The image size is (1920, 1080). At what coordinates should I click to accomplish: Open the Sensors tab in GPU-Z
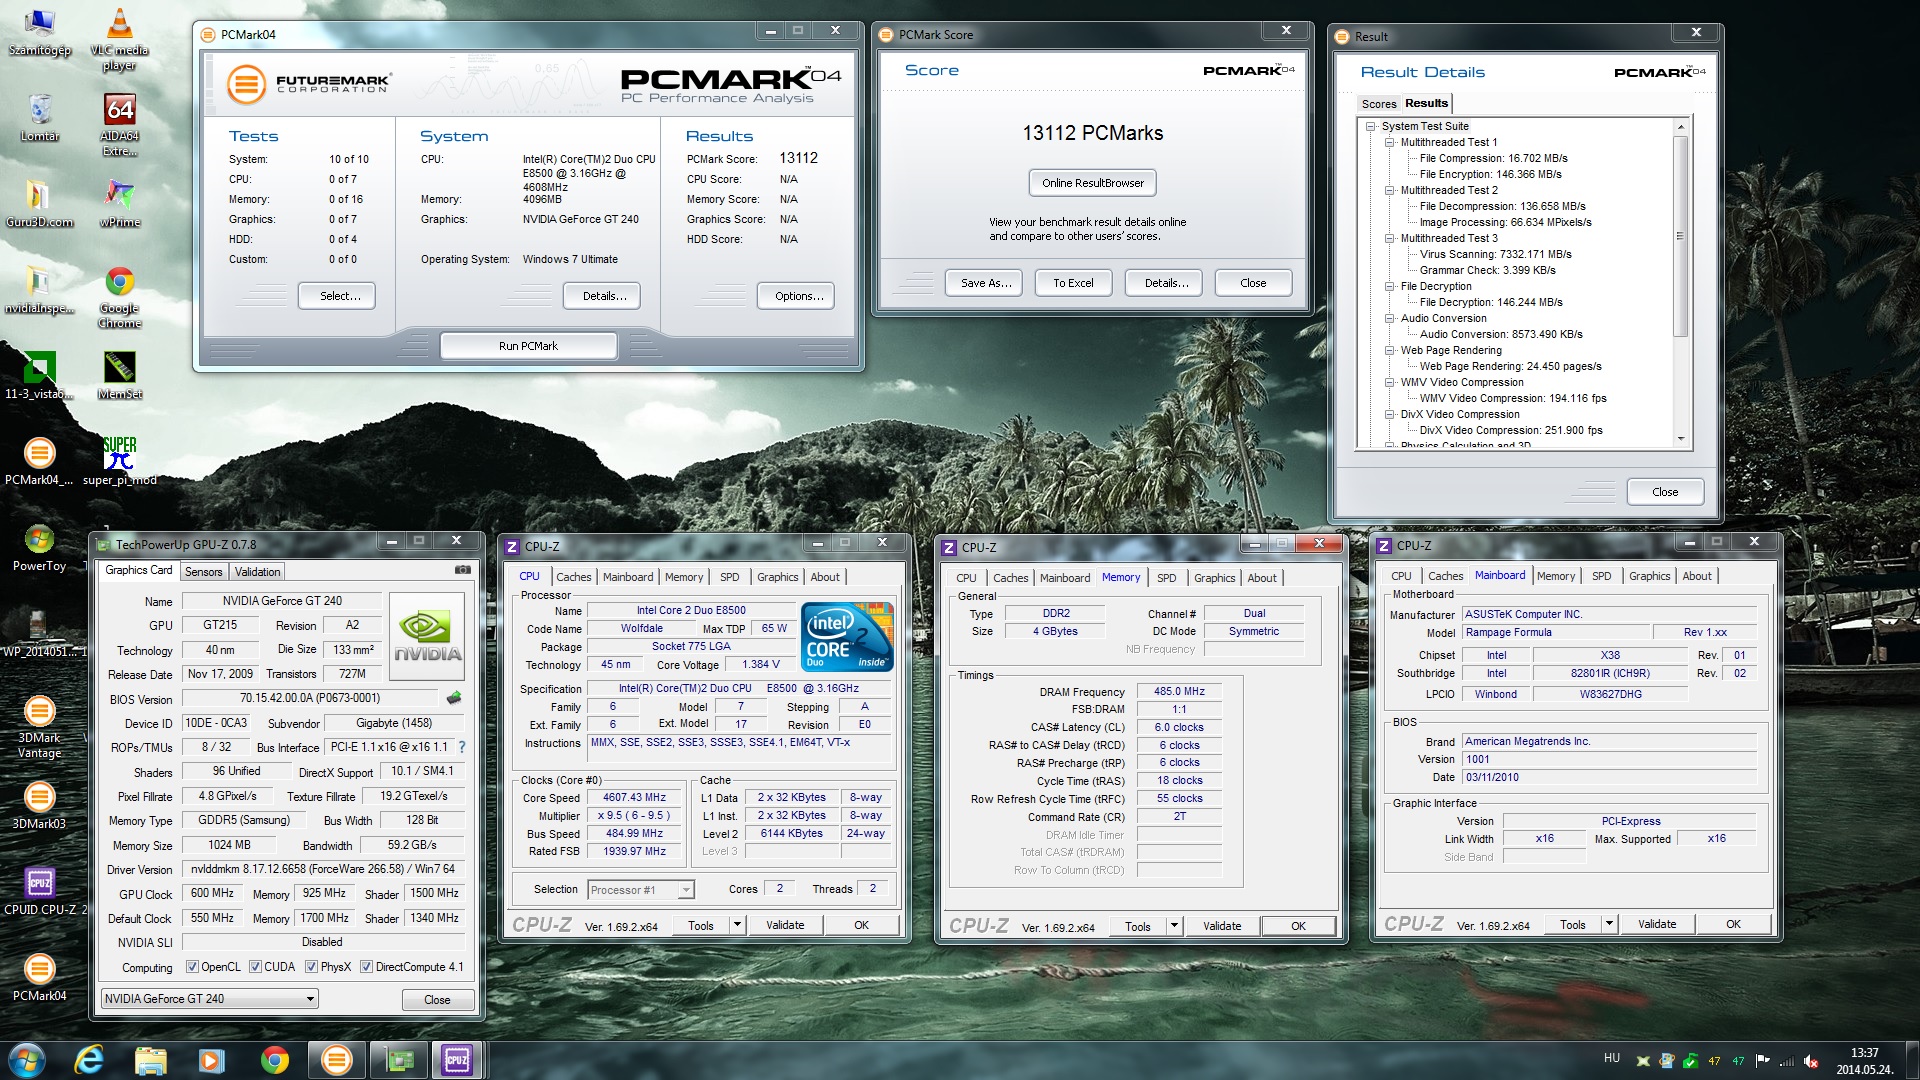click(x=204, y=572)
